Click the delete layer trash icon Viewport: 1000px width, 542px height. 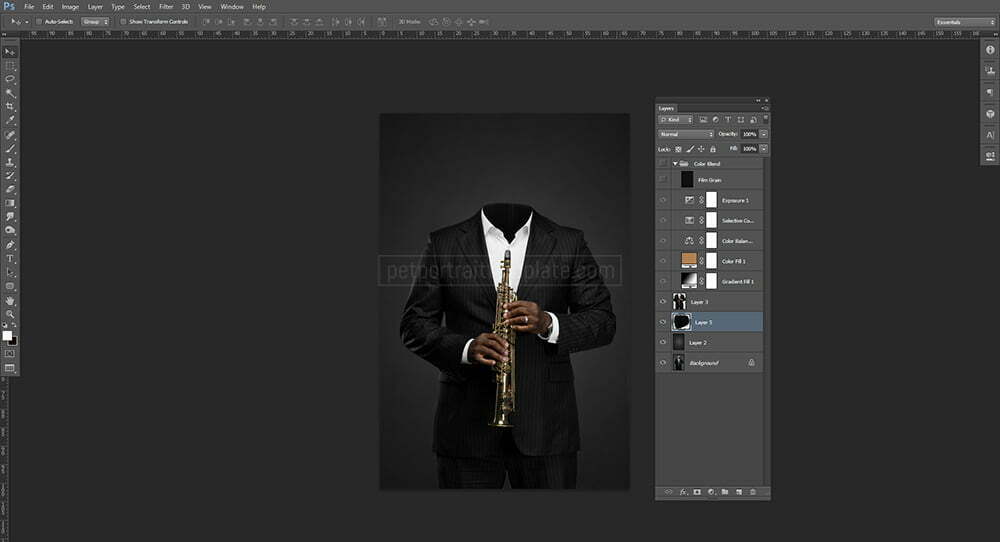[752, 492]
